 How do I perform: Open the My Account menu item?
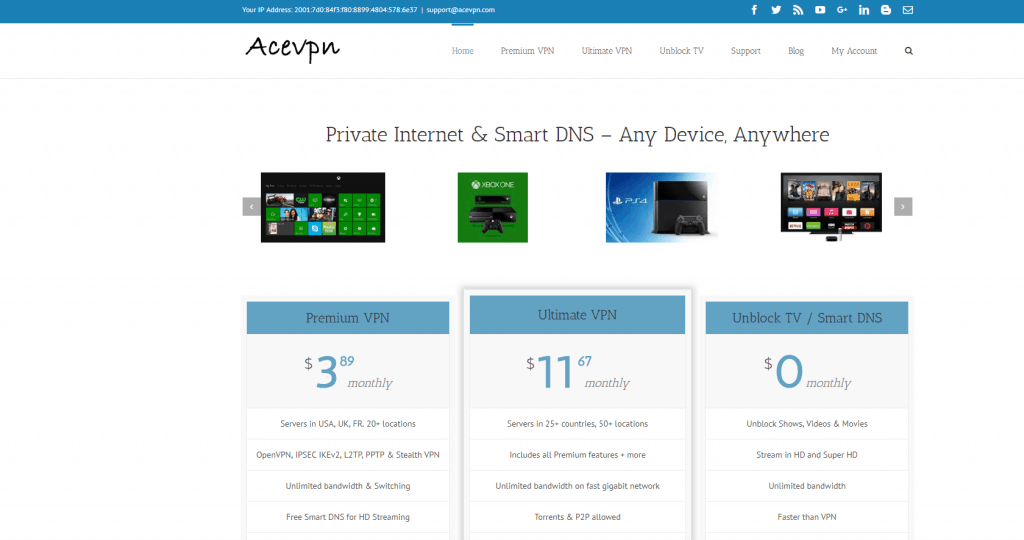[854, 51]
